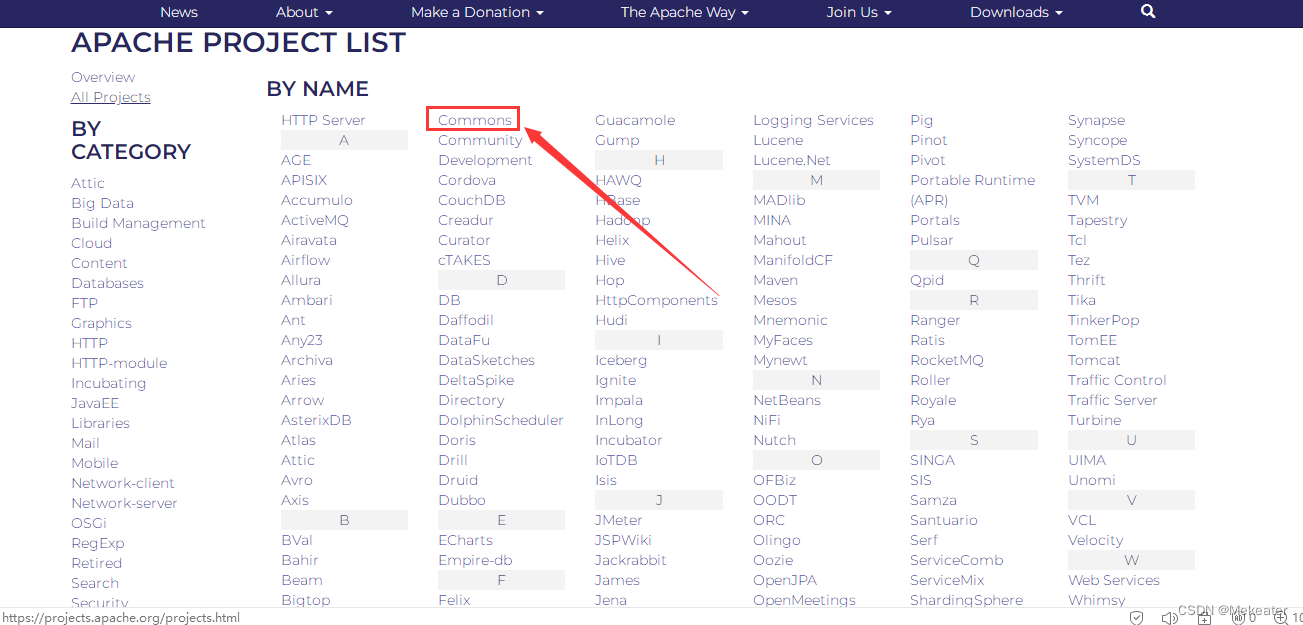Click the ad-blocker icon in the status bar
The width and height of the screenshot is (1303, 625).
[x=1238, y=618]
